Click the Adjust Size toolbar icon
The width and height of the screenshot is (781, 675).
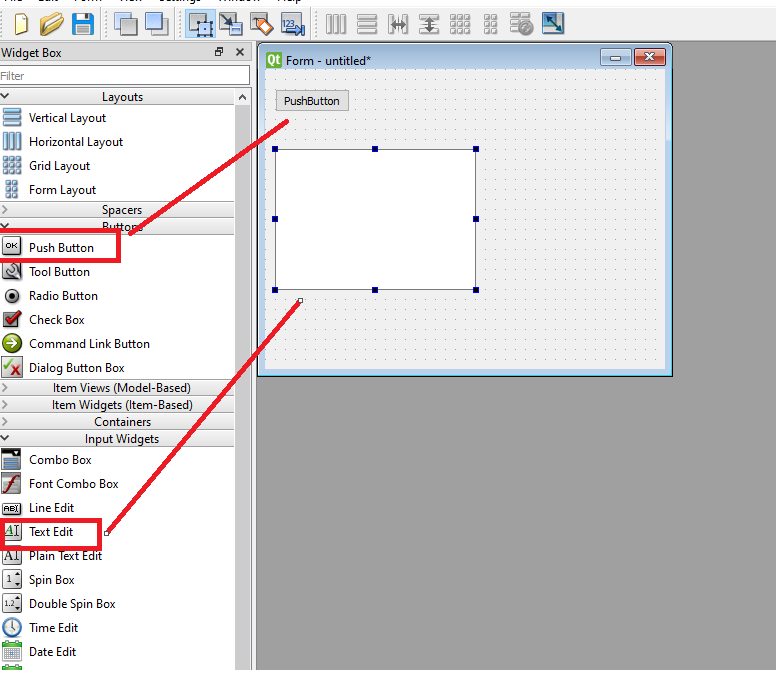(552, 24)
